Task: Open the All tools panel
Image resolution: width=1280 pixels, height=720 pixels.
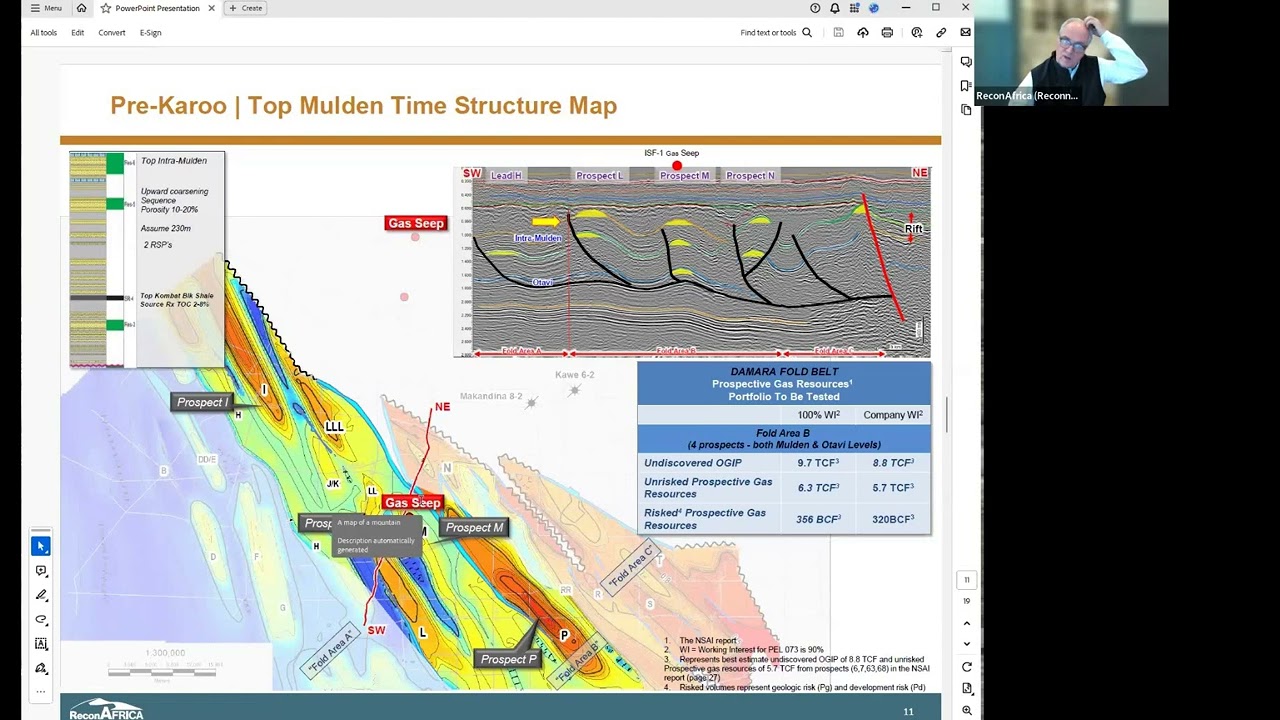Action: (44, 33)
